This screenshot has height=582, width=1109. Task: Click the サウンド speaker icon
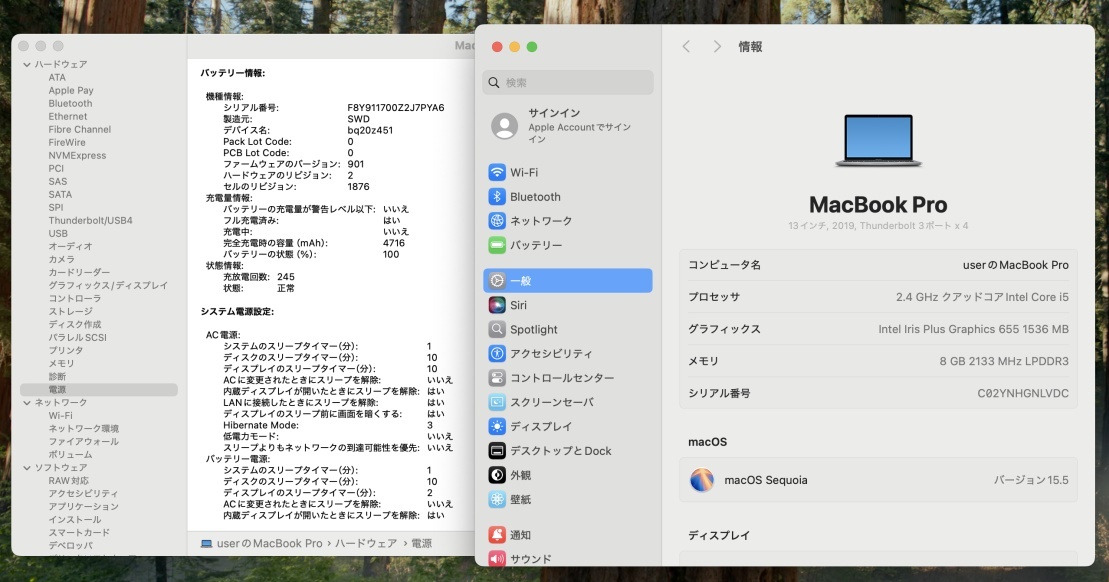tap(497, 559)
